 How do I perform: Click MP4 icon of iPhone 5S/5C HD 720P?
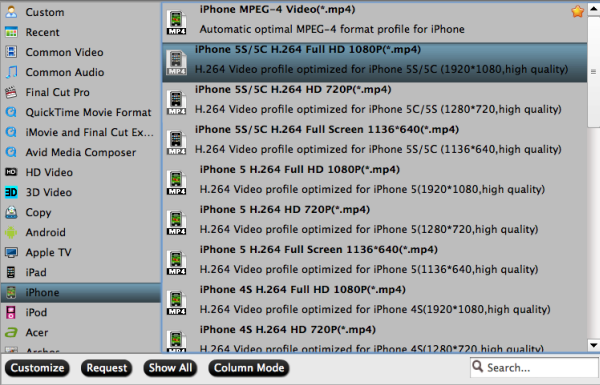(x=176, y=103)
